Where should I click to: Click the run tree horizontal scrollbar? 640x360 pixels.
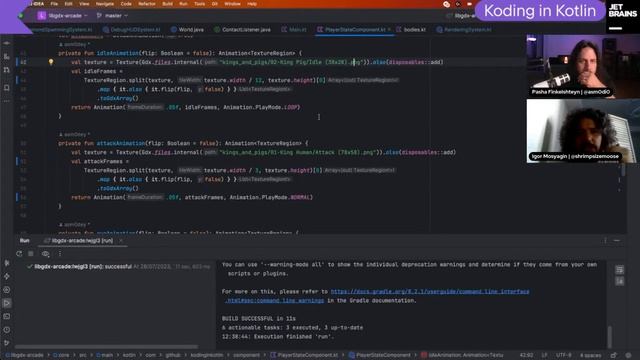pyautogui.click(x=106, y=347)
